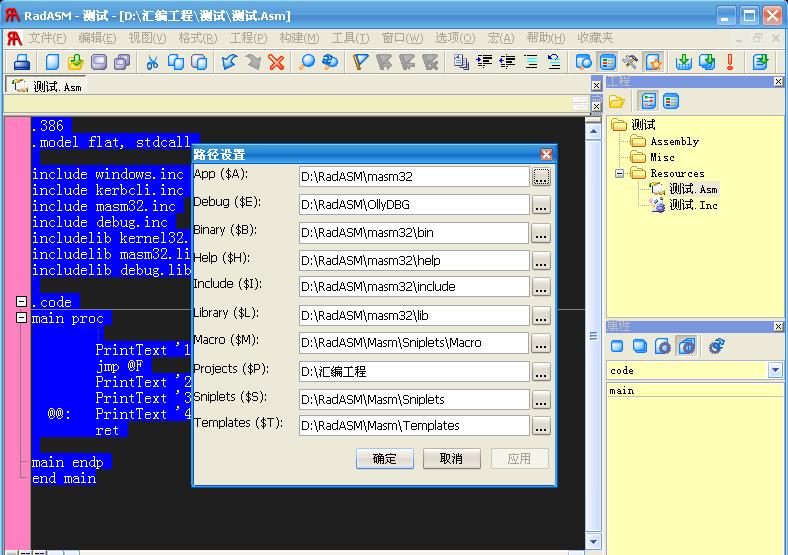Open the 编辑(E) menu
Viewport: 788px width, 555px height.
97,38
